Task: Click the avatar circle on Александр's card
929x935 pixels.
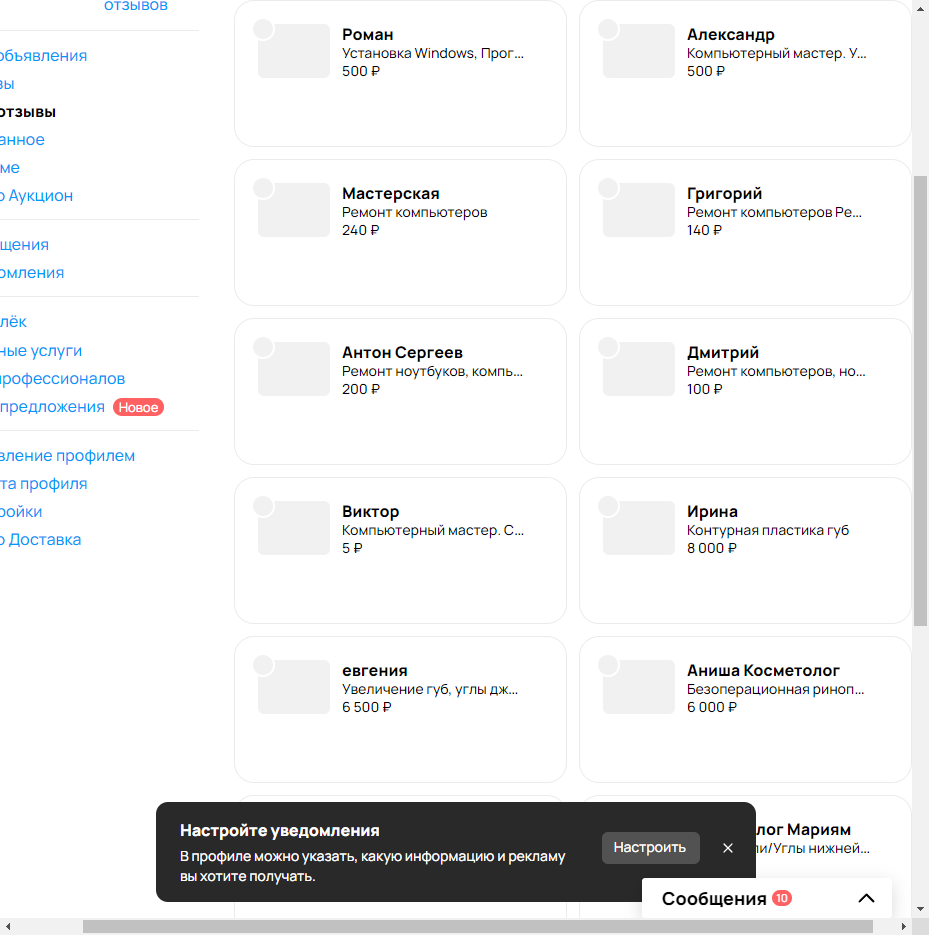Action: [x=608, y=29]
